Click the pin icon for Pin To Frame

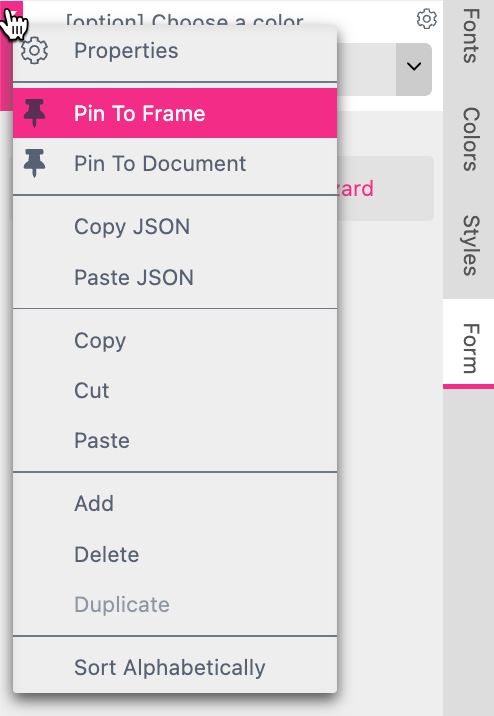(34, 113)
